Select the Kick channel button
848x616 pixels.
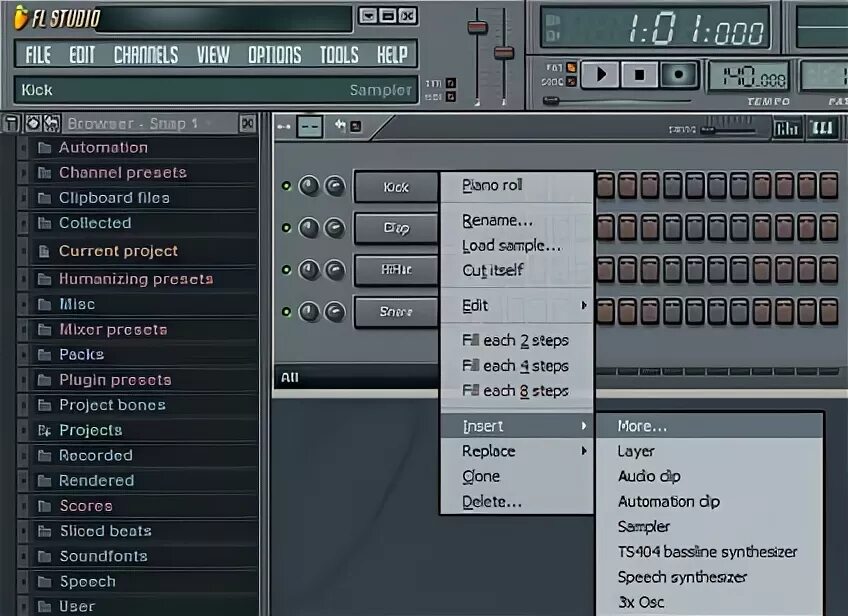[396, 187]
